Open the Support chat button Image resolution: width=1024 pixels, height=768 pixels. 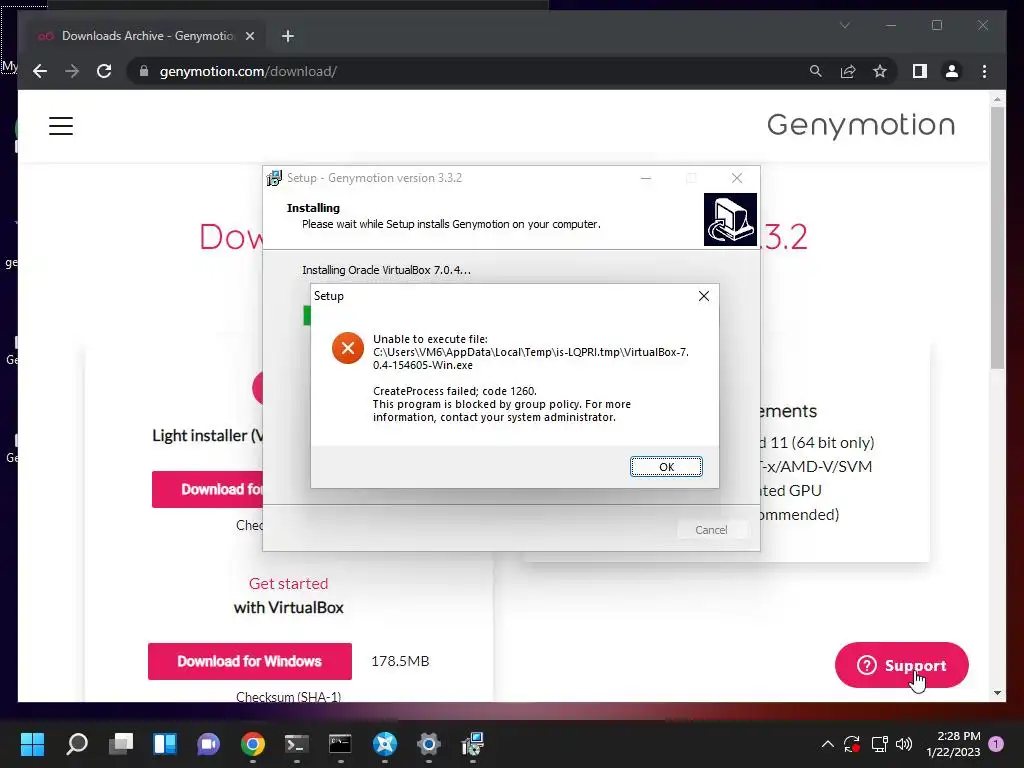tap(901, 665)
